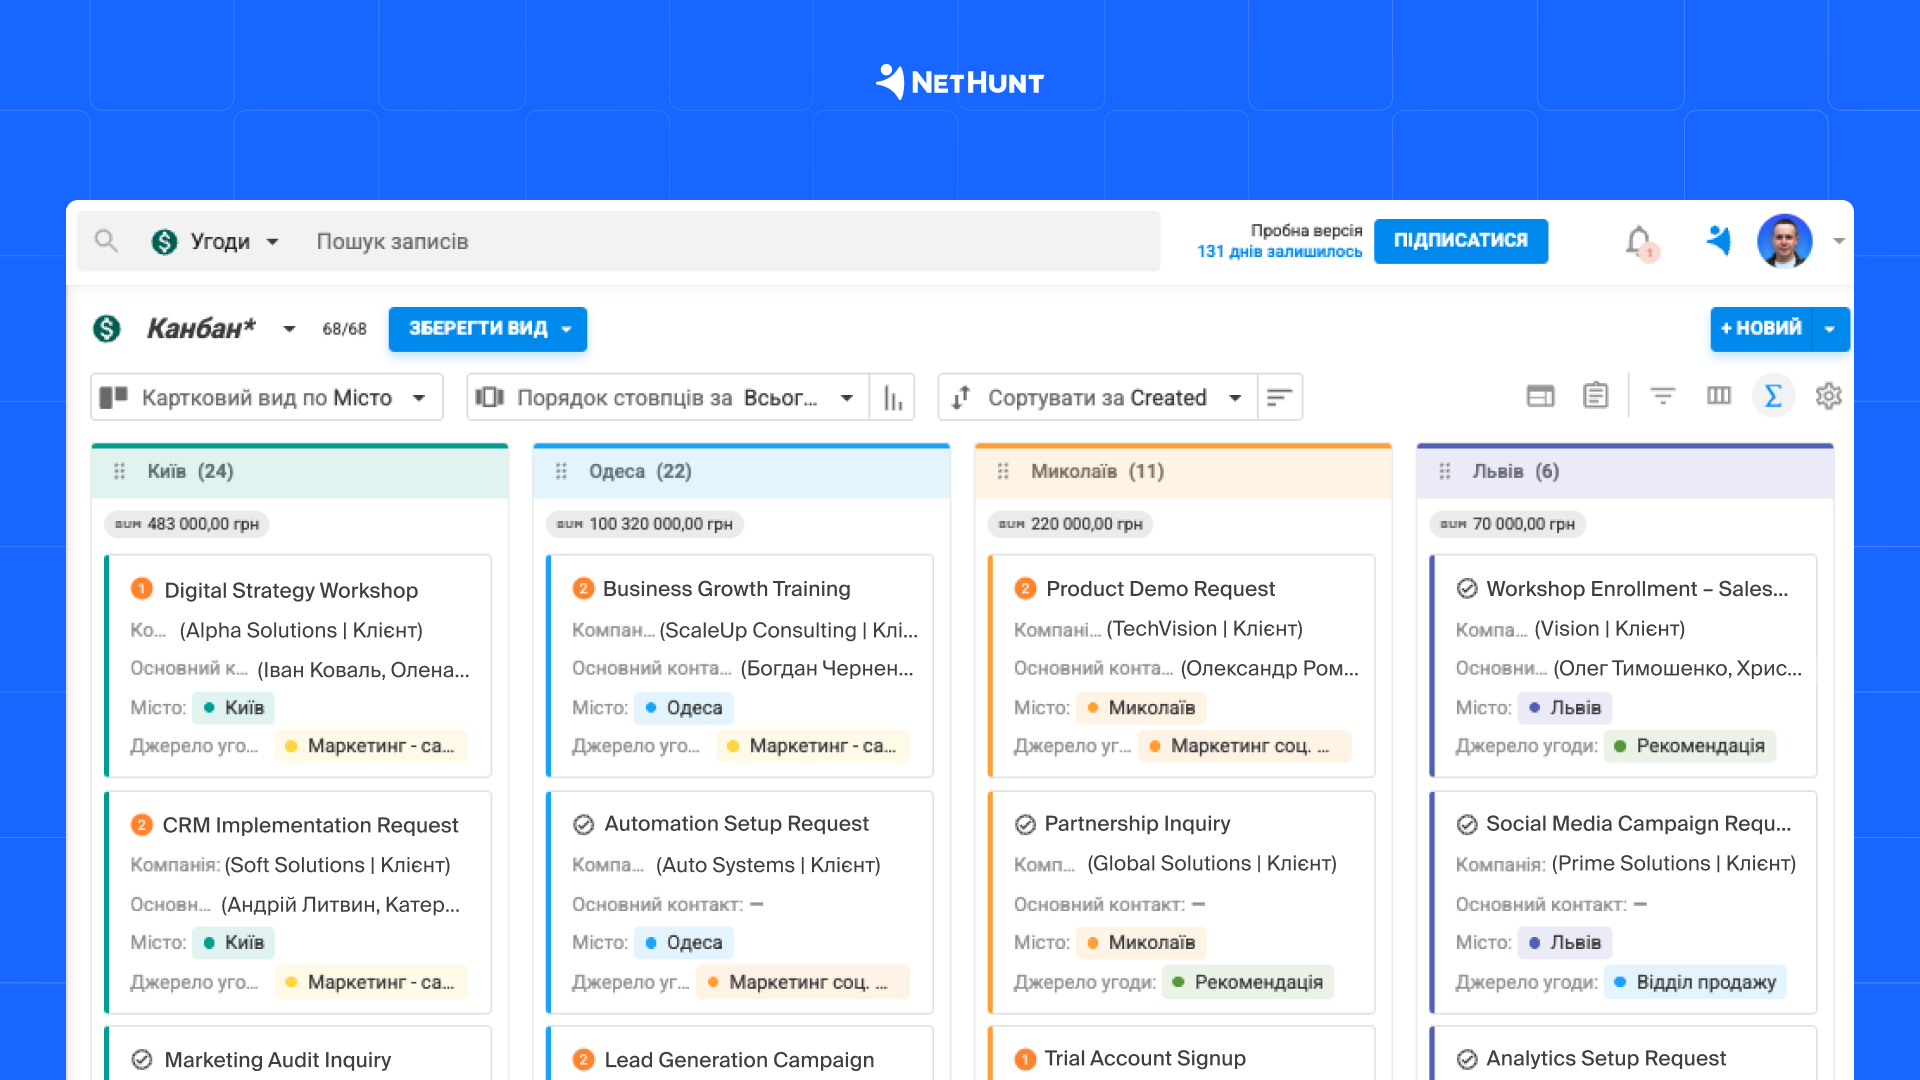Image resolution: width=1920 pixels, height=1080 pixels.
Task: Click the Миколаїв column drag handle
Action: [x=1003, y=471]
